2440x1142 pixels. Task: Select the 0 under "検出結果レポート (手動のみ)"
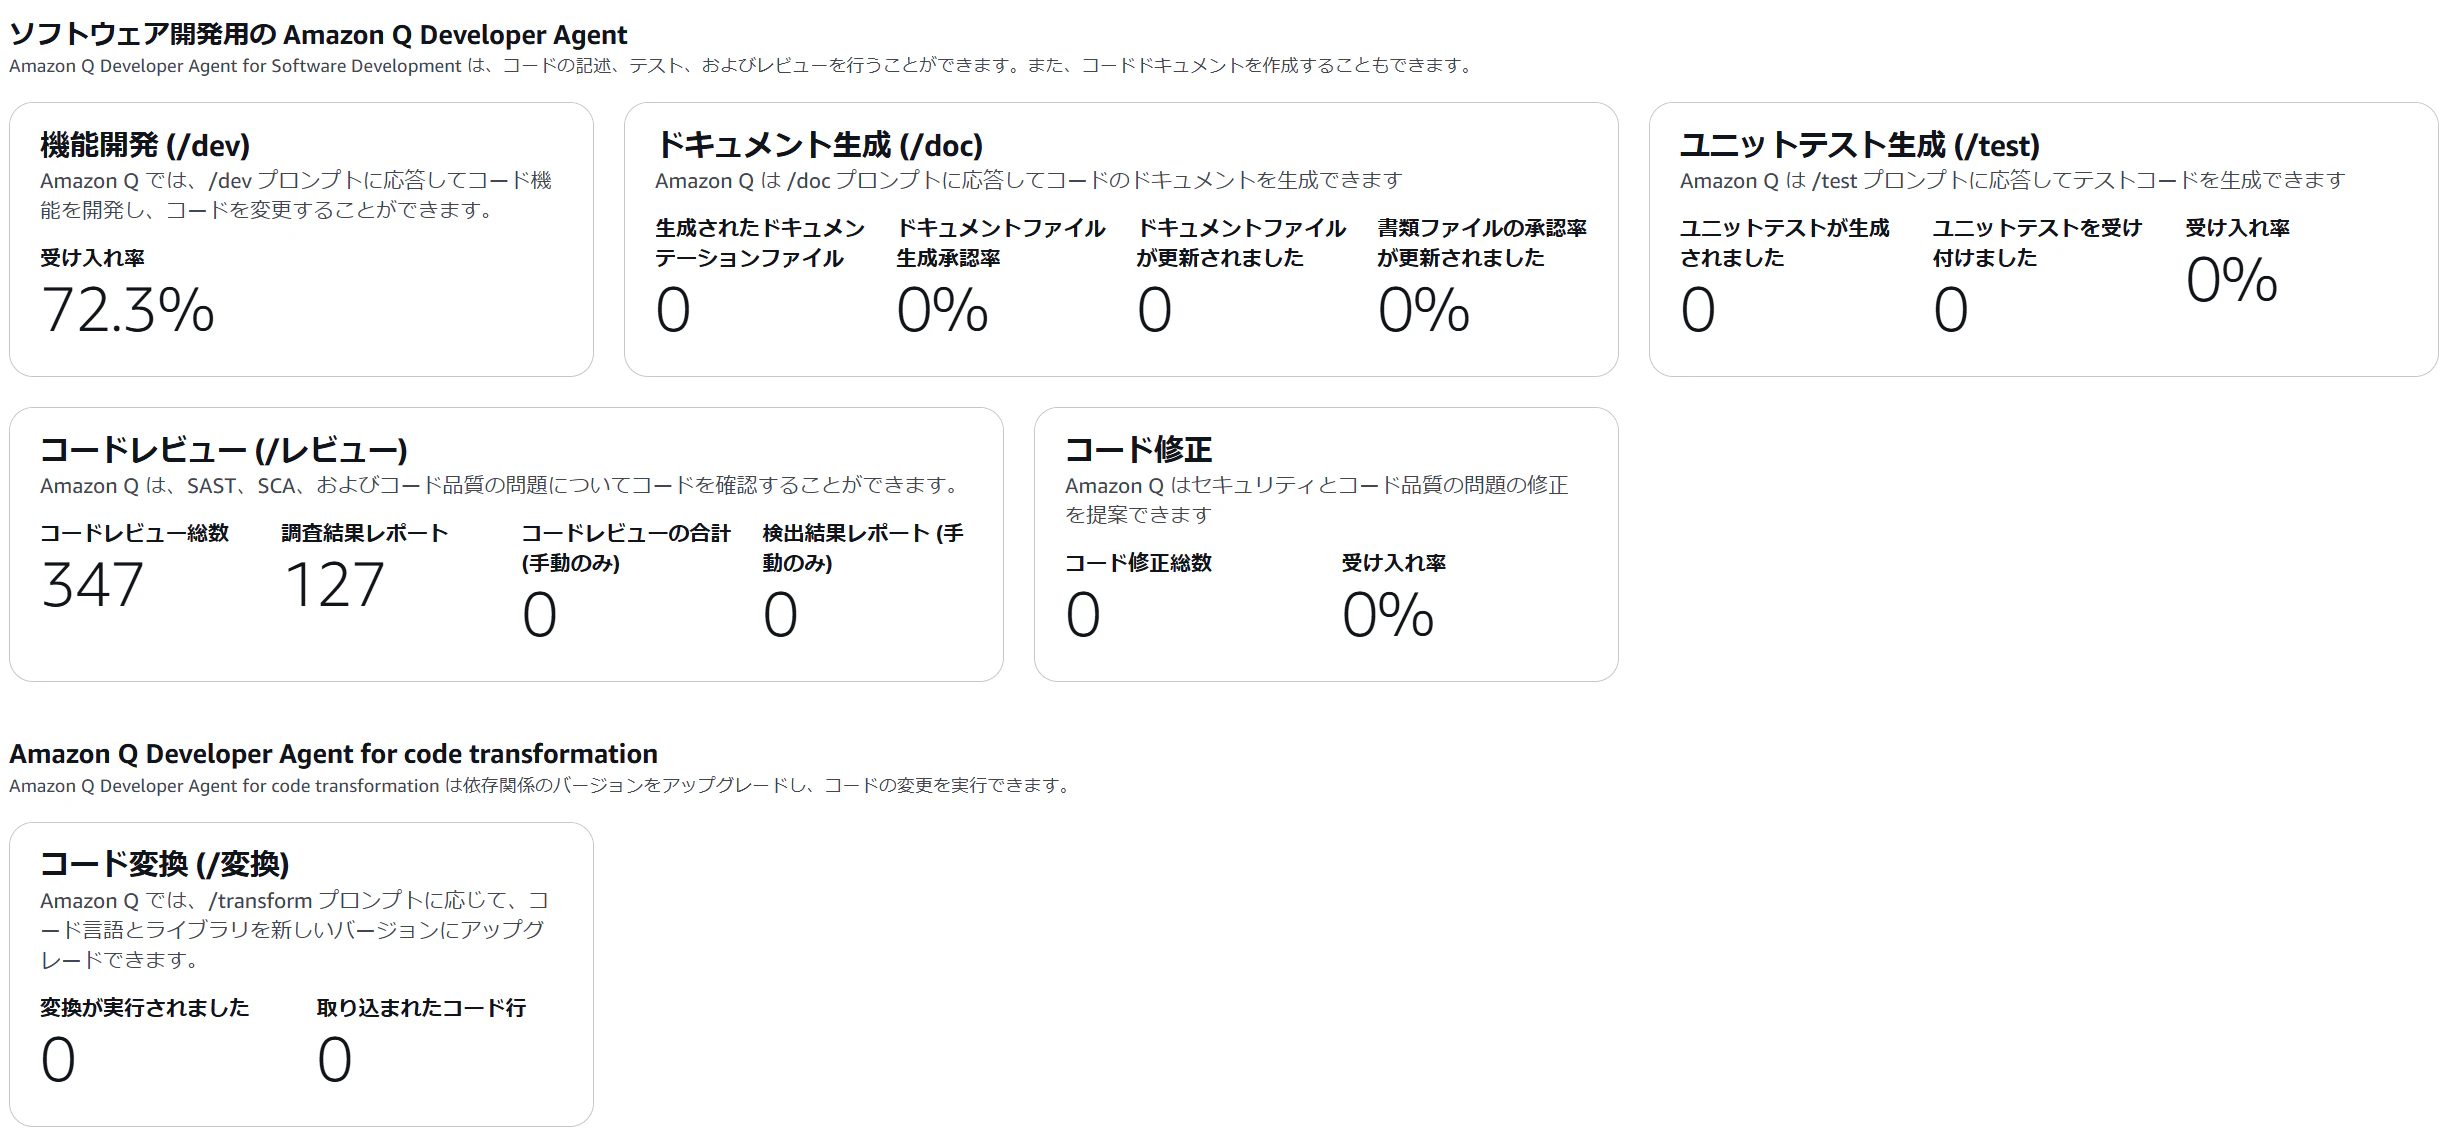[780, 614]
